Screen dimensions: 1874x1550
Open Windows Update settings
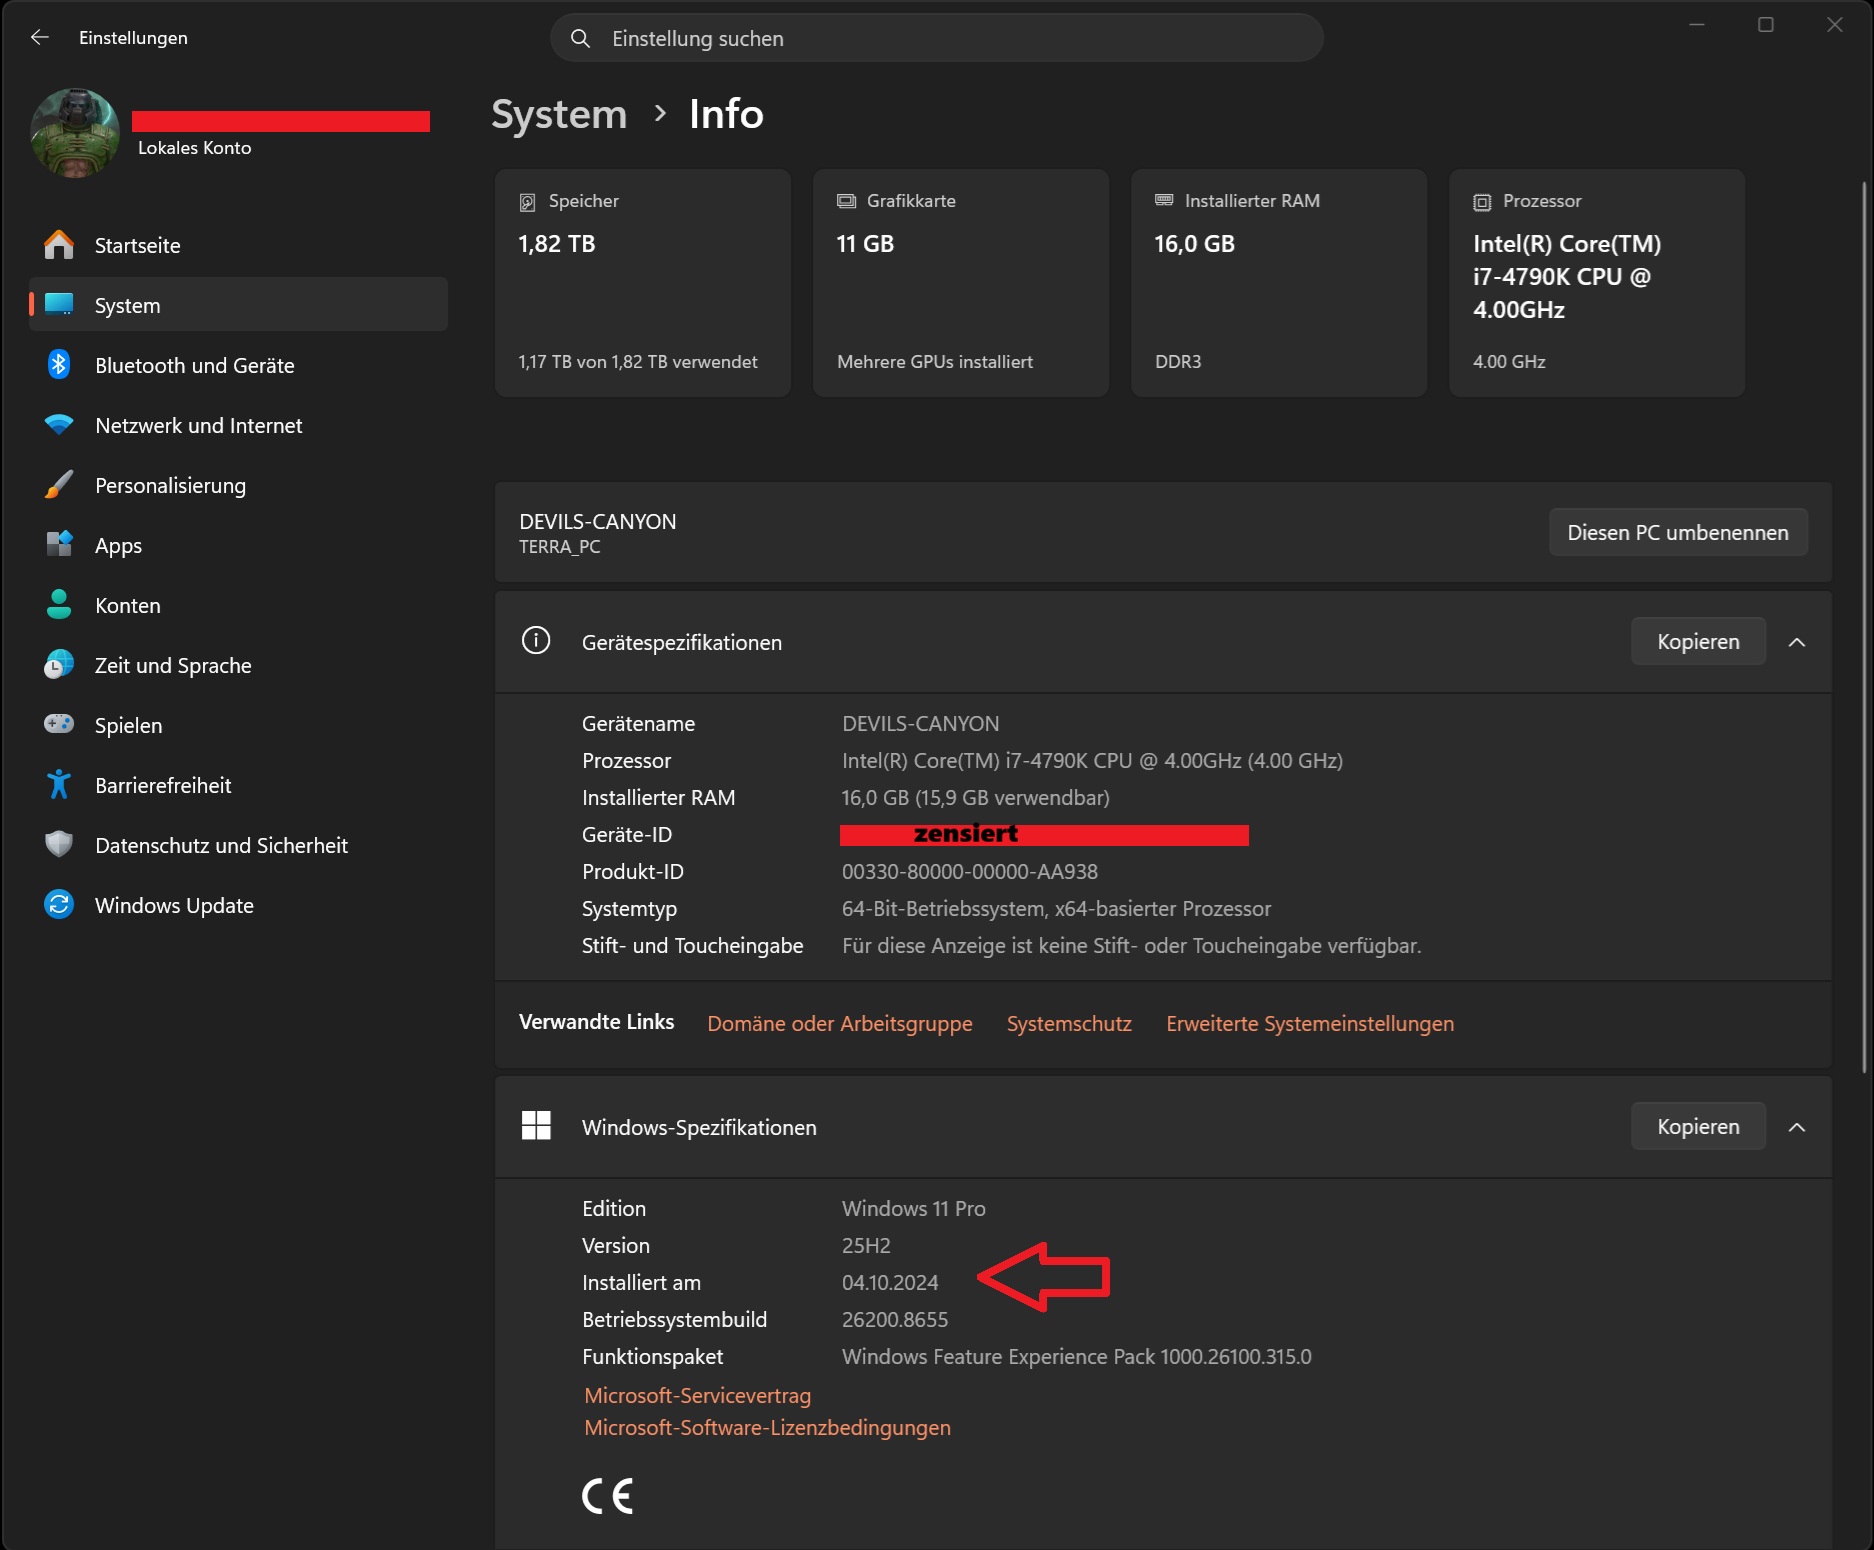click(238, 905)
